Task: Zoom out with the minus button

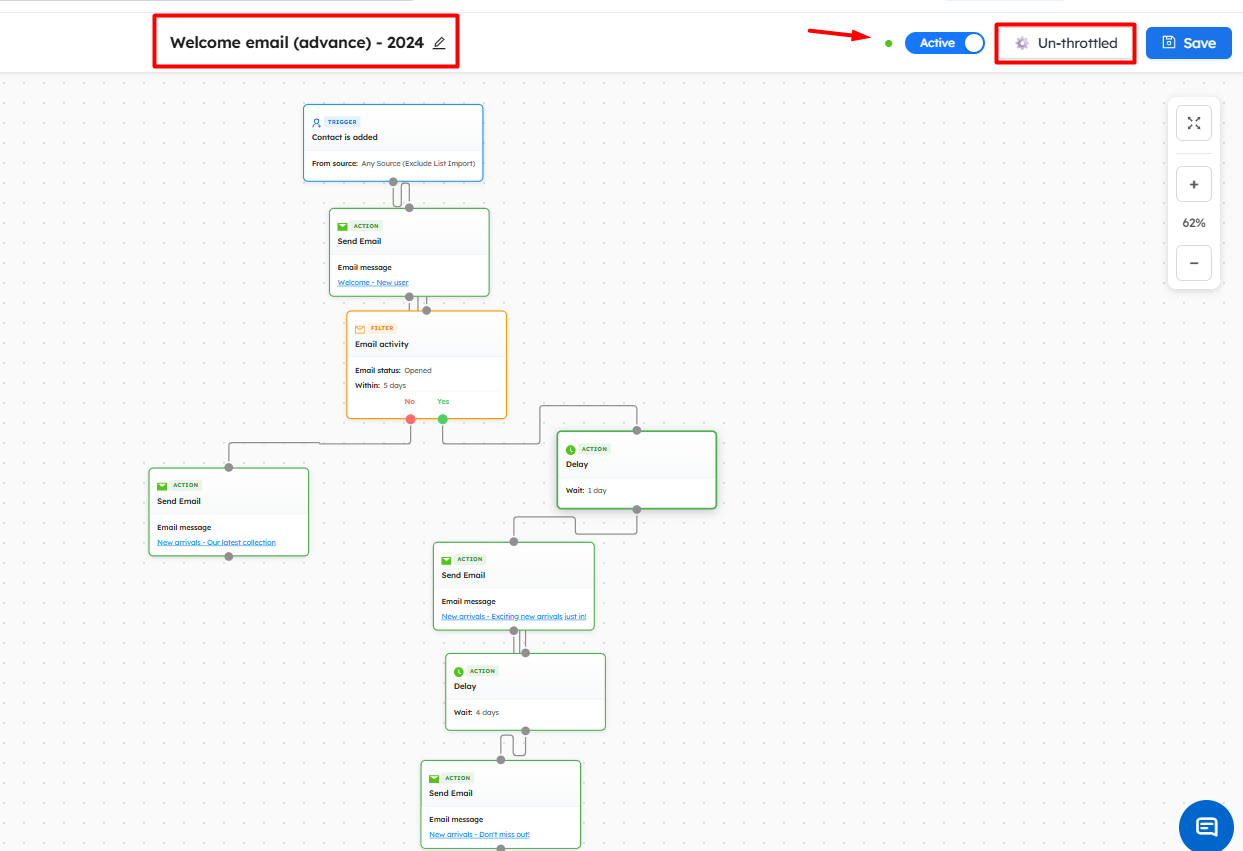Action: click(1193, 263)
